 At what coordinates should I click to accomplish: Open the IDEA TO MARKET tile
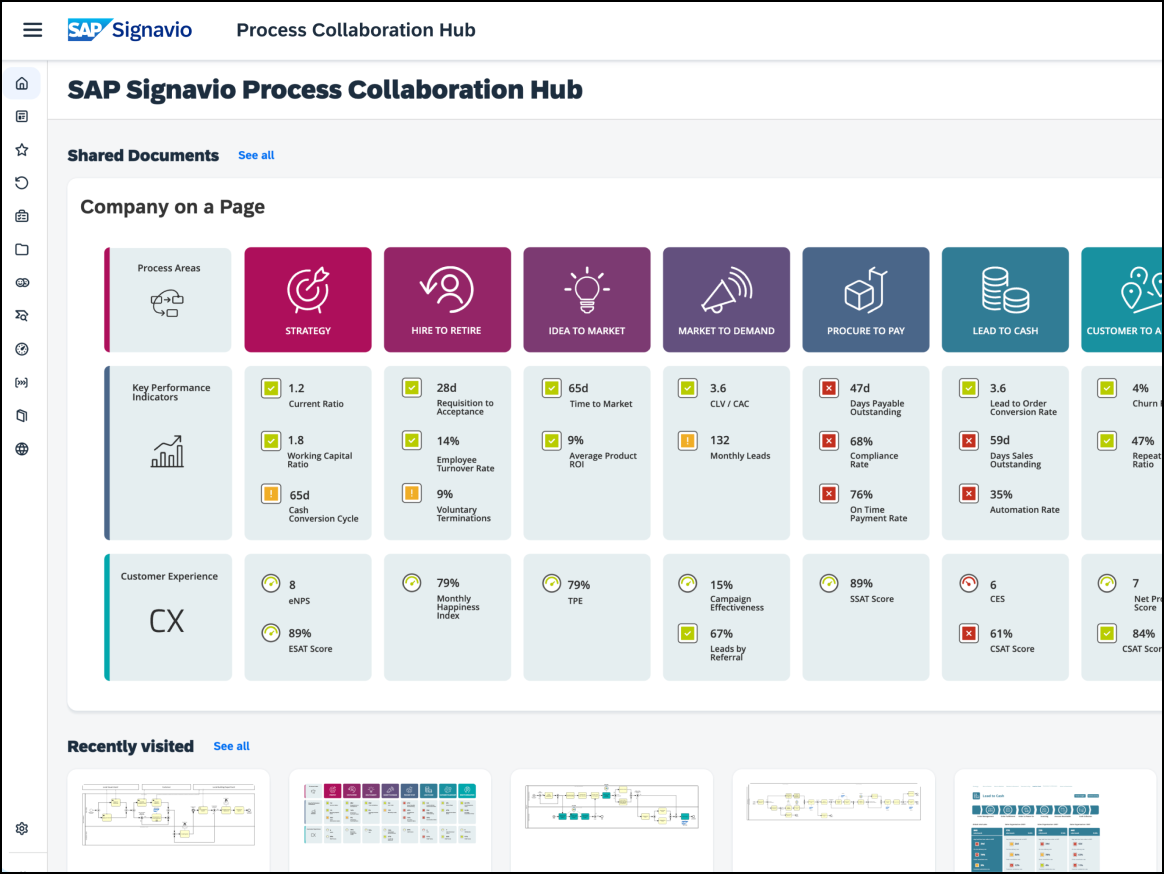click(587, 299)
